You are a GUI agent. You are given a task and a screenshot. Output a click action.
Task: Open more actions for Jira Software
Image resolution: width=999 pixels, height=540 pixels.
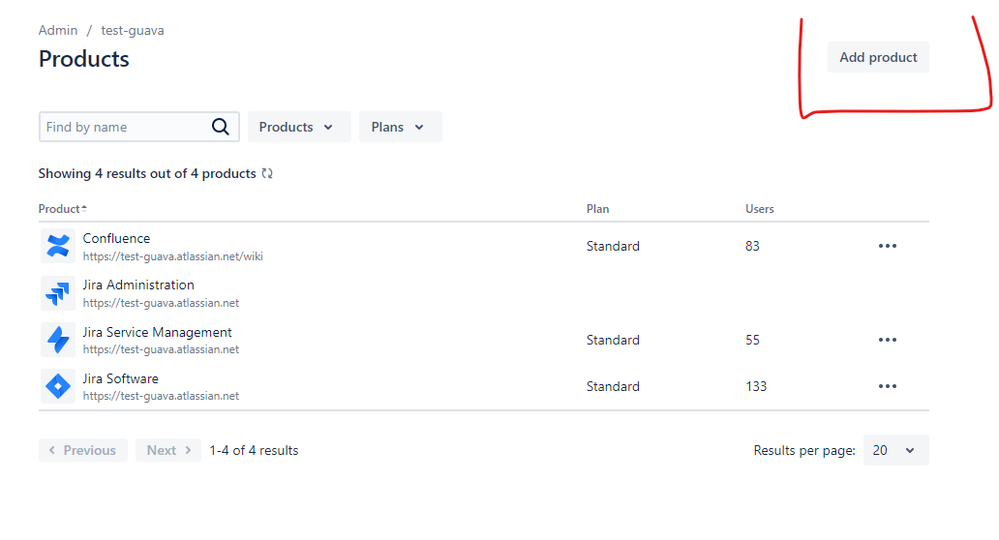pyautogui.click(x=887, y=386)
